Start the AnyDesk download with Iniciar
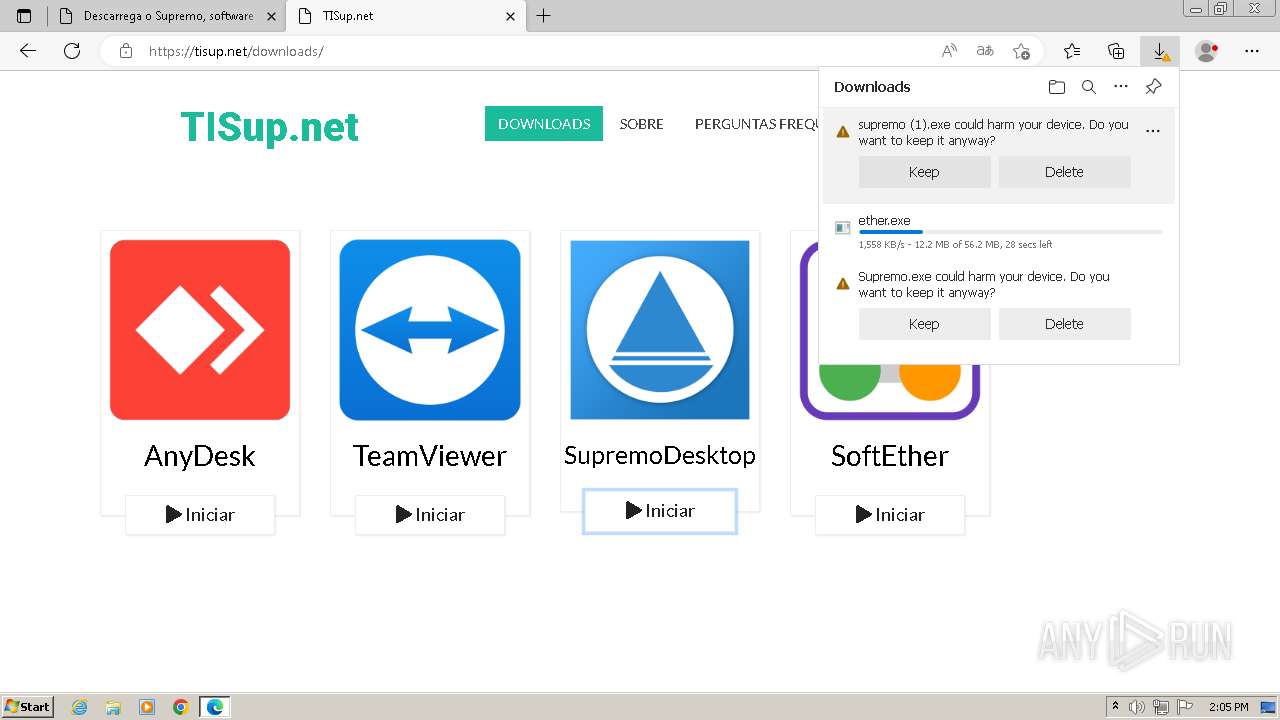 tap(200, 515)
